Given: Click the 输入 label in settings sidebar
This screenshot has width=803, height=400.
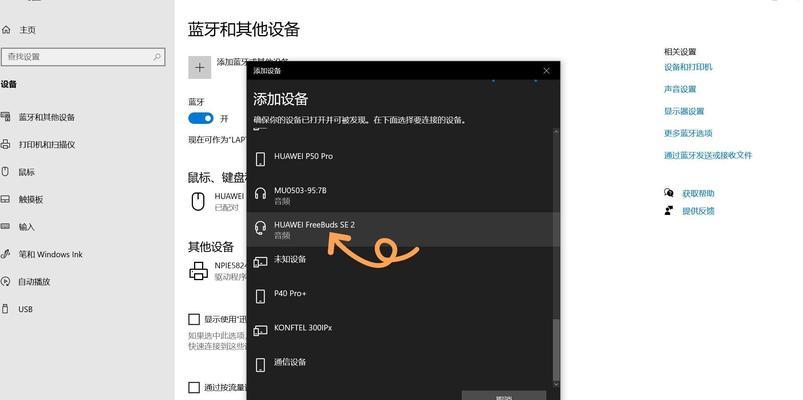Looking at the screenshot, I should tap(27, 227).
